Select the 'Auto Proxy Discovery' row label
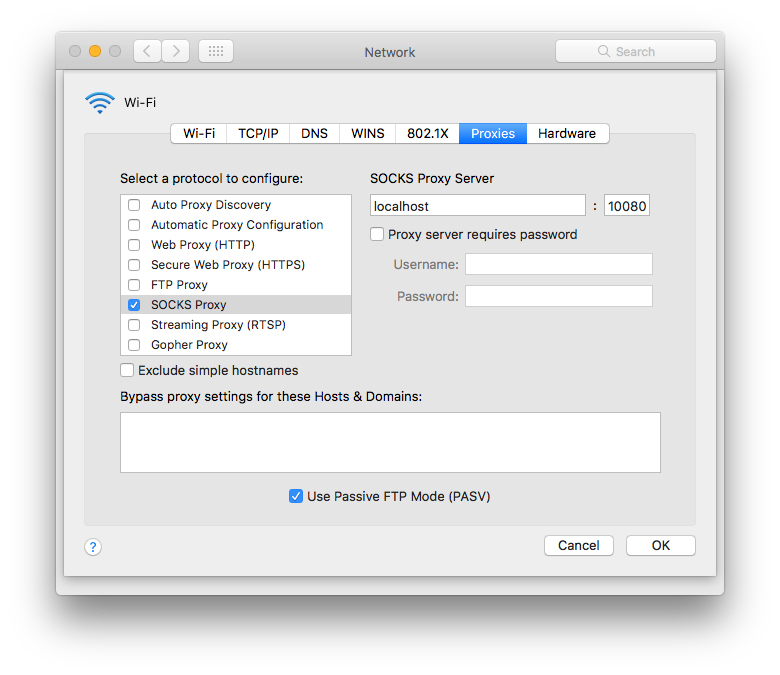 pos(211,205)
